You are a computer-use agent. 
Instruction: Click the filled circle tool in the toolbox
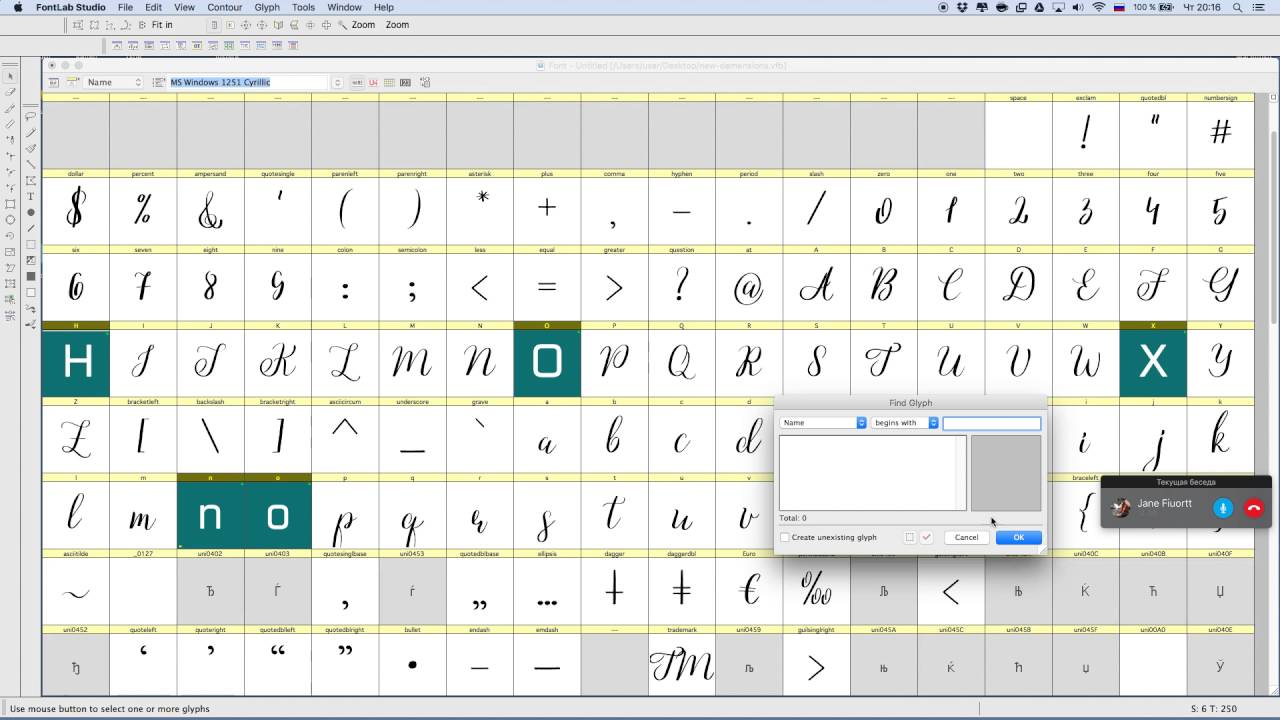click(31, 212)
